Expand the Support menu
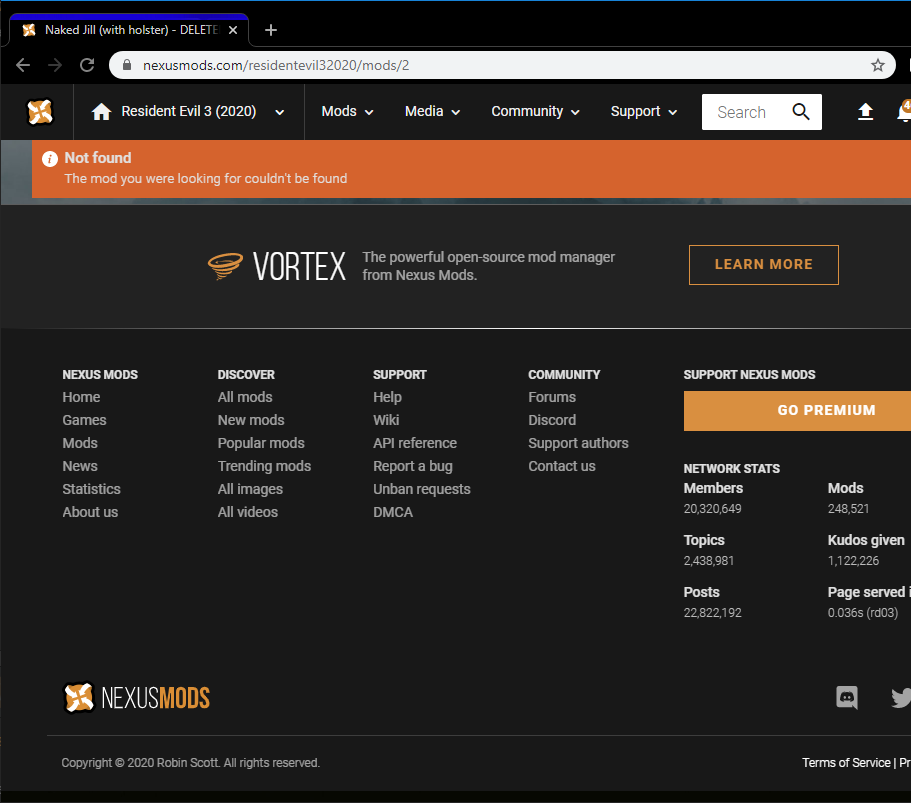 coord(644,112)
